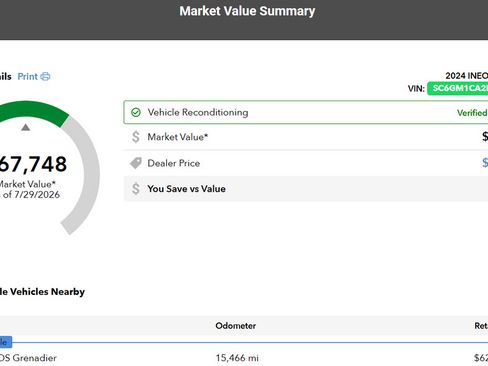Click the 15,466 mi odometer value
Image resolution: width=488 pixels, height=366 pixels.
coord(237,358)
